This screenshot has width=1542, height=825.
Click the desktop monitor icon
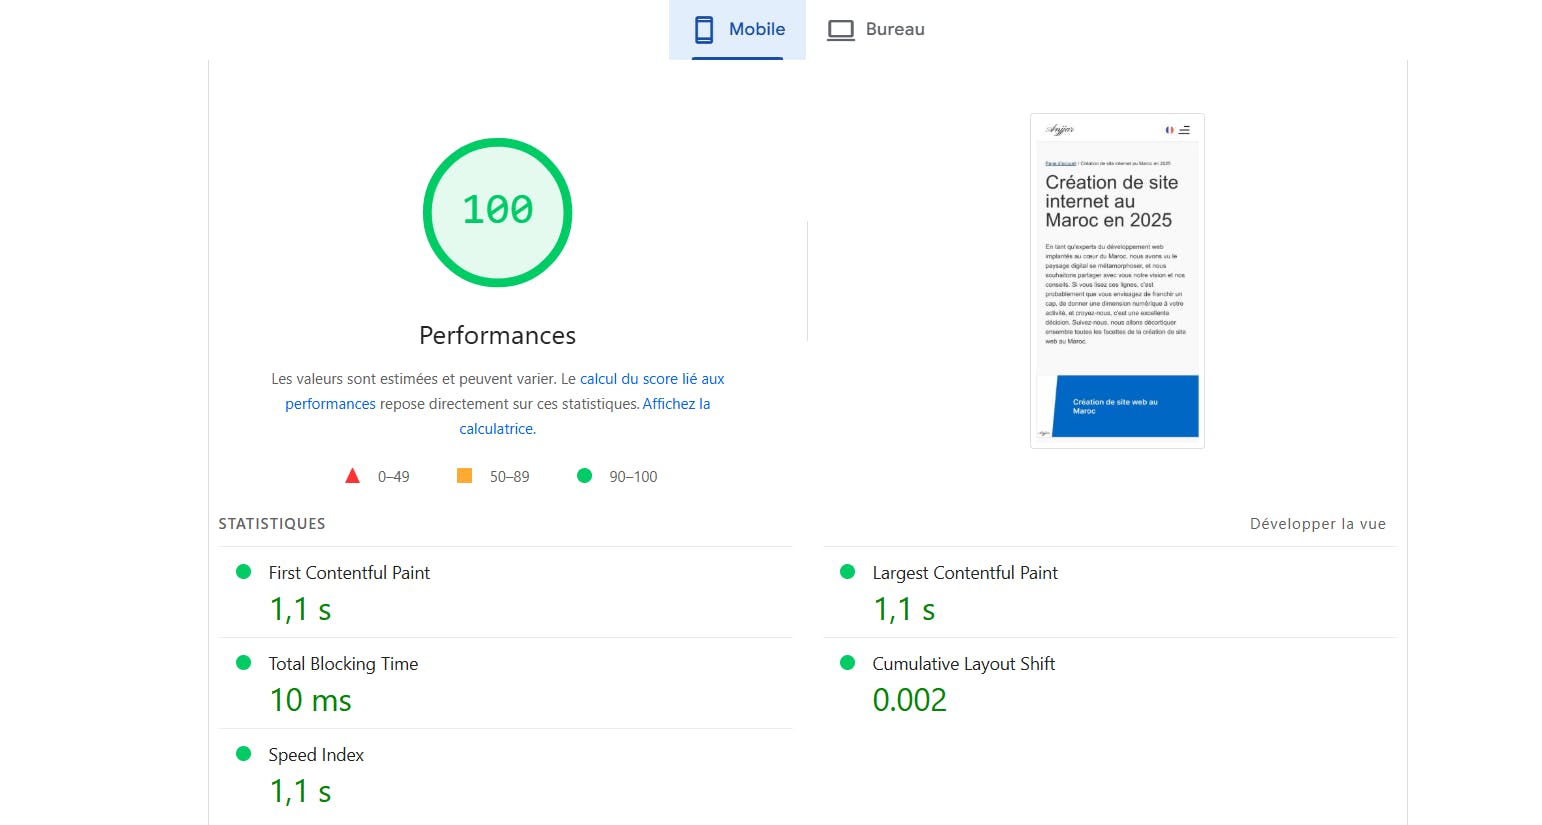tap(841, 30)
